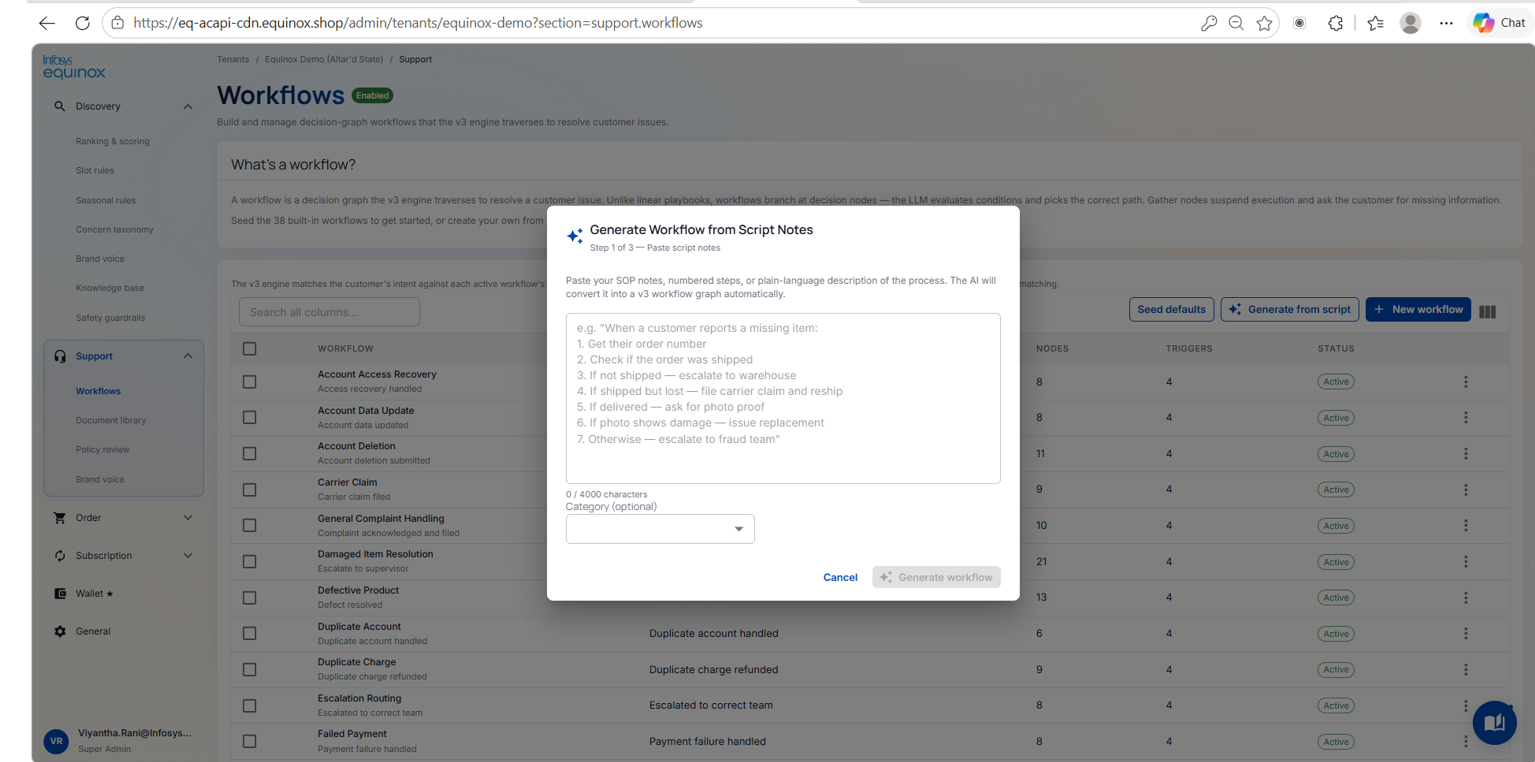View site information via the lock icon

pyautogui.click(x=118, y=23)
